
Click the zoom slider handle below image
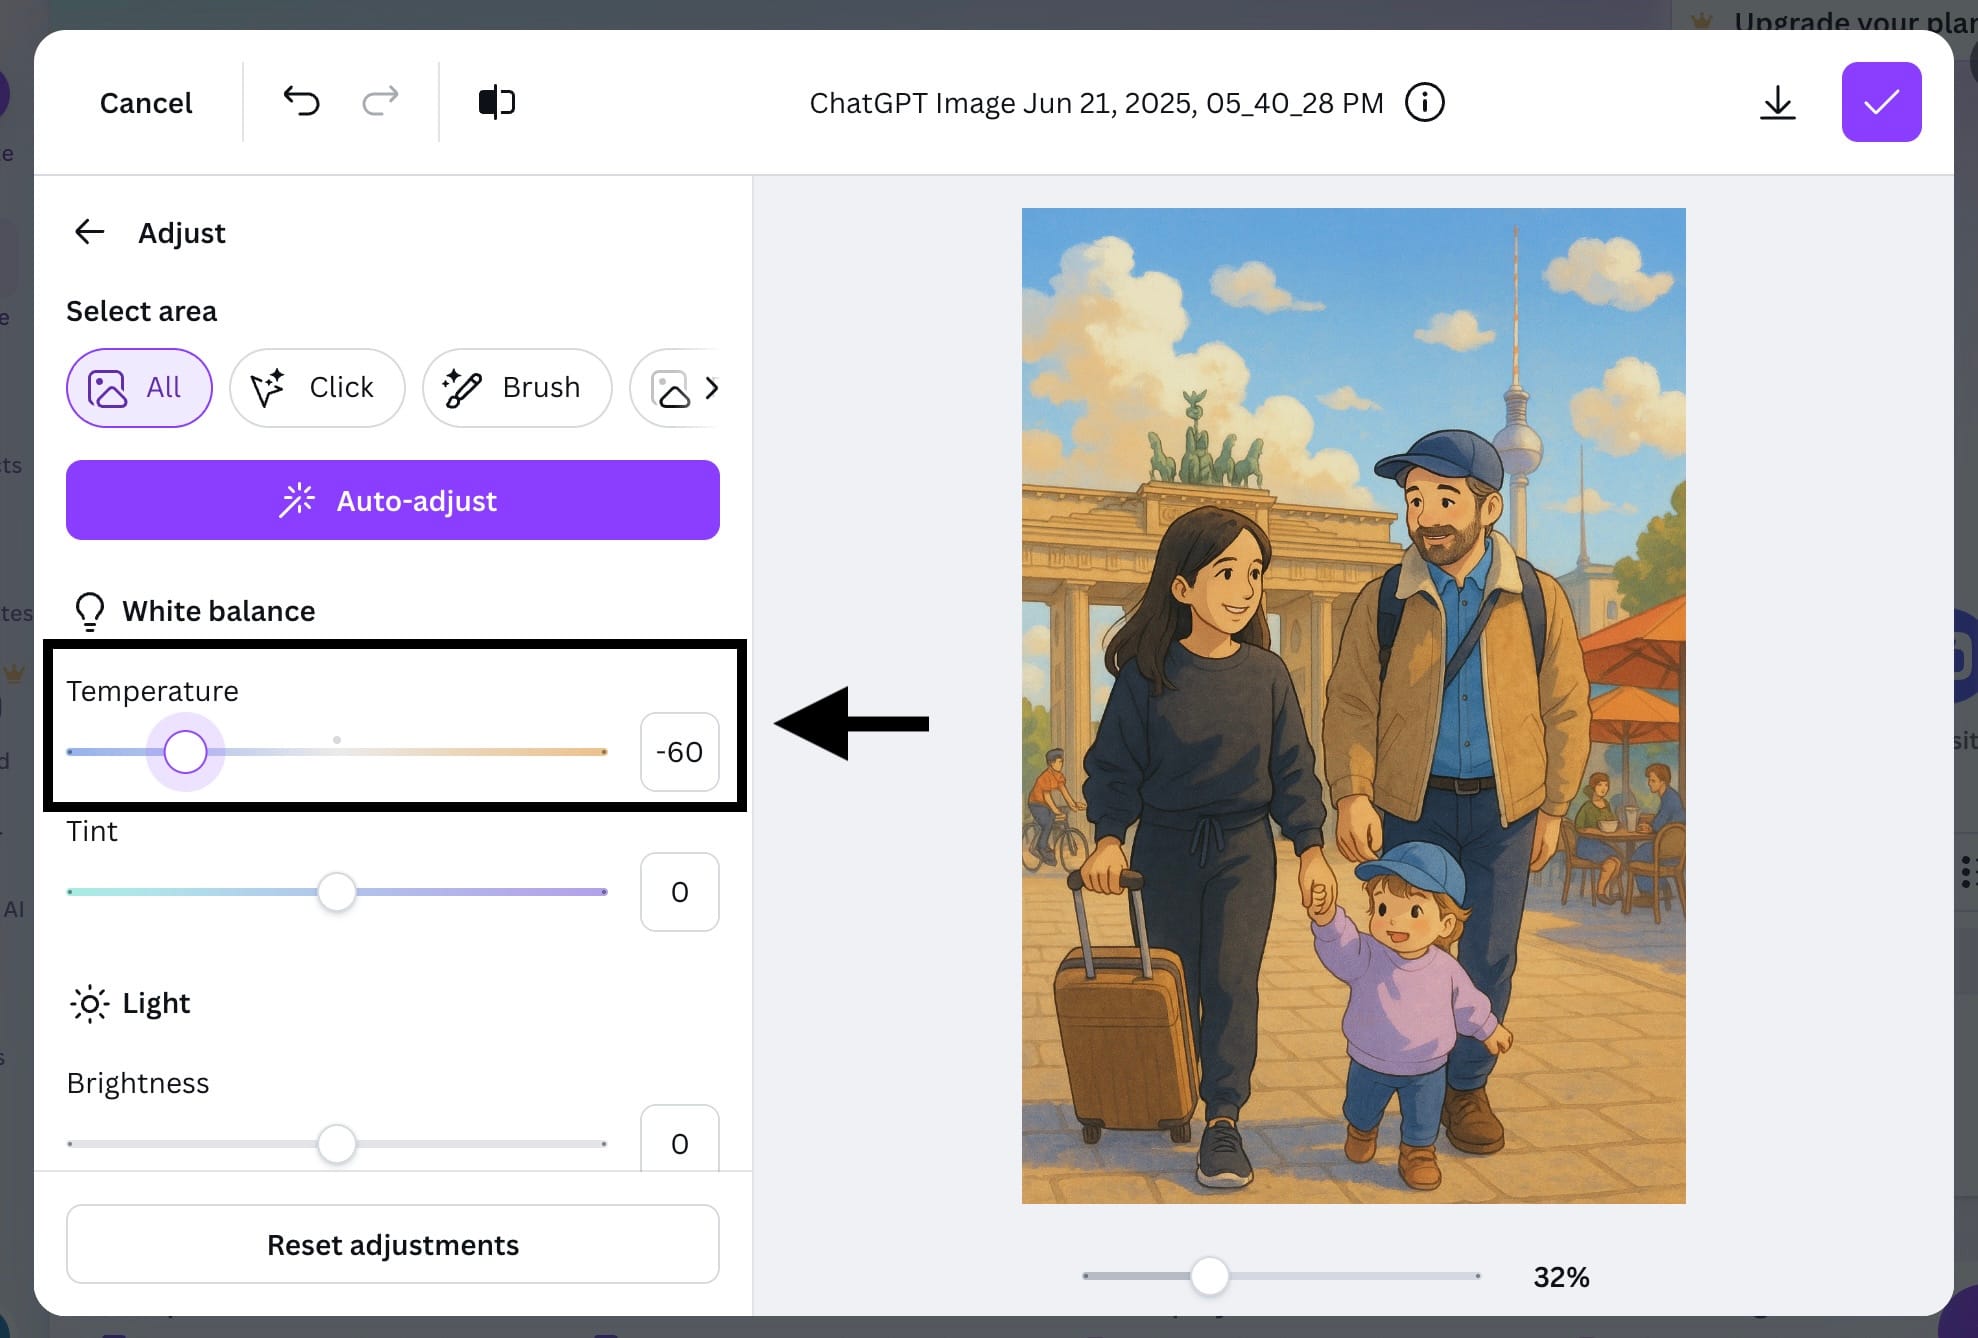[x=1210, y=1276]
